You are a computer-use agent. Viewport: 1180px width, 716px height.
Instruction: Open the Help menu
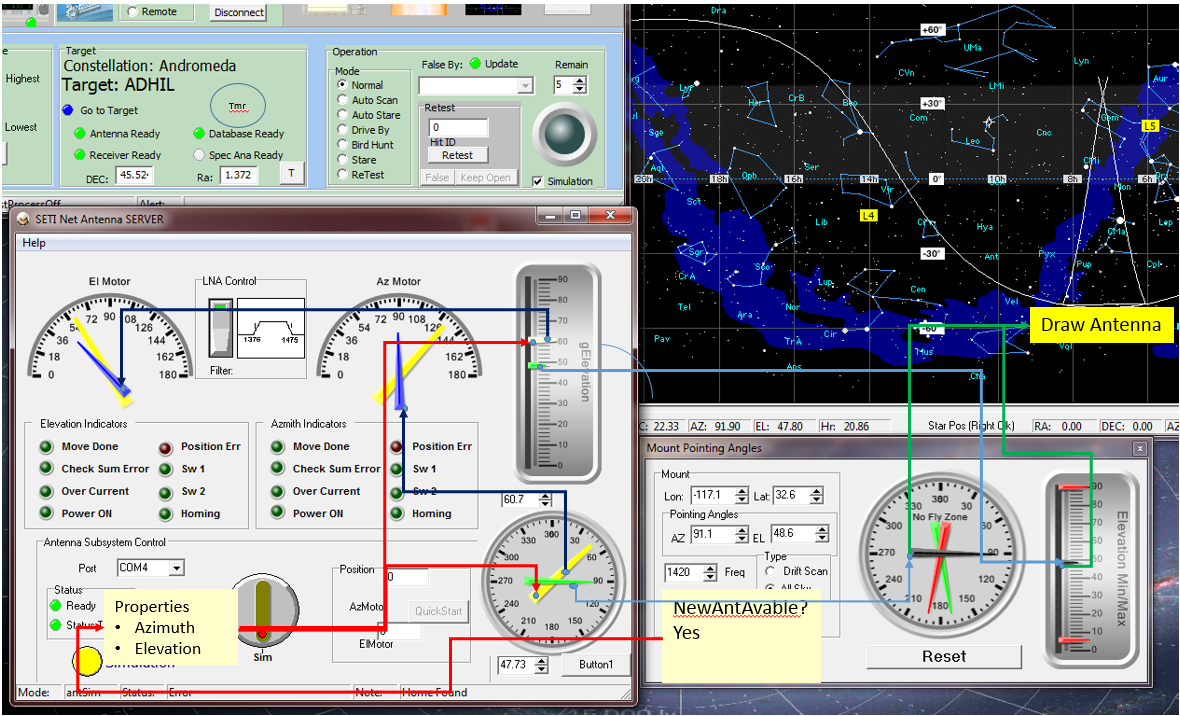[x=34, y=243]
